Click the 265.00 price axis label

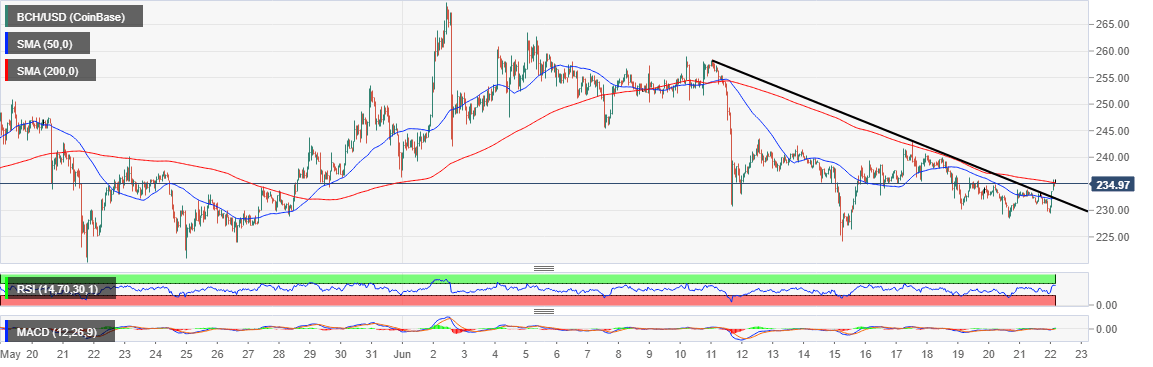tap(1114, 25)
